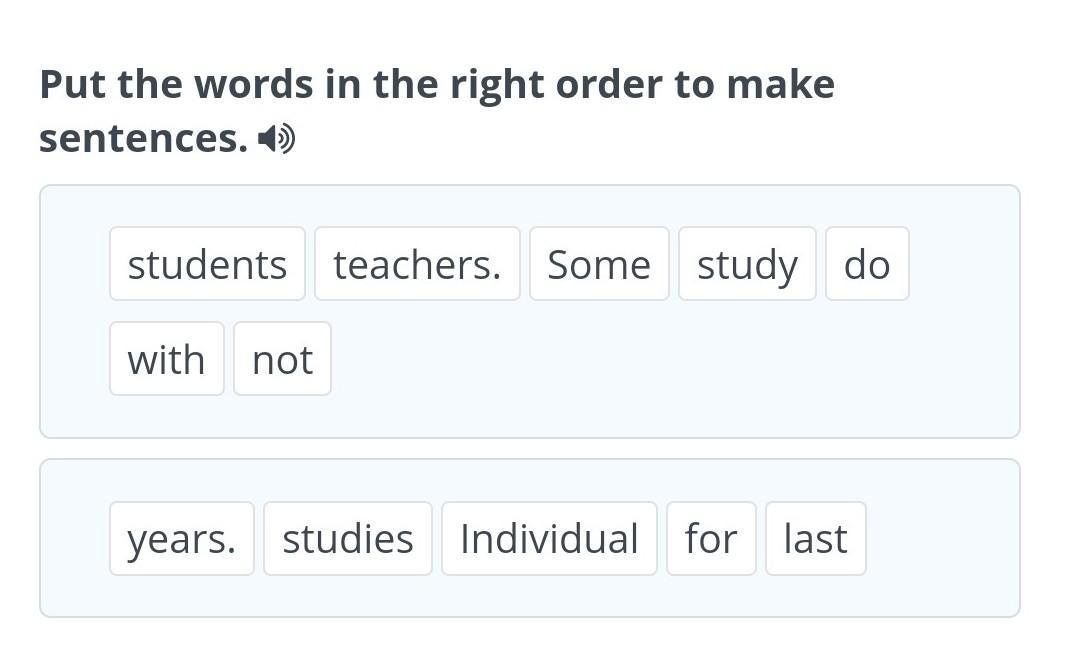Click the "study" word tile

point(747,264)
